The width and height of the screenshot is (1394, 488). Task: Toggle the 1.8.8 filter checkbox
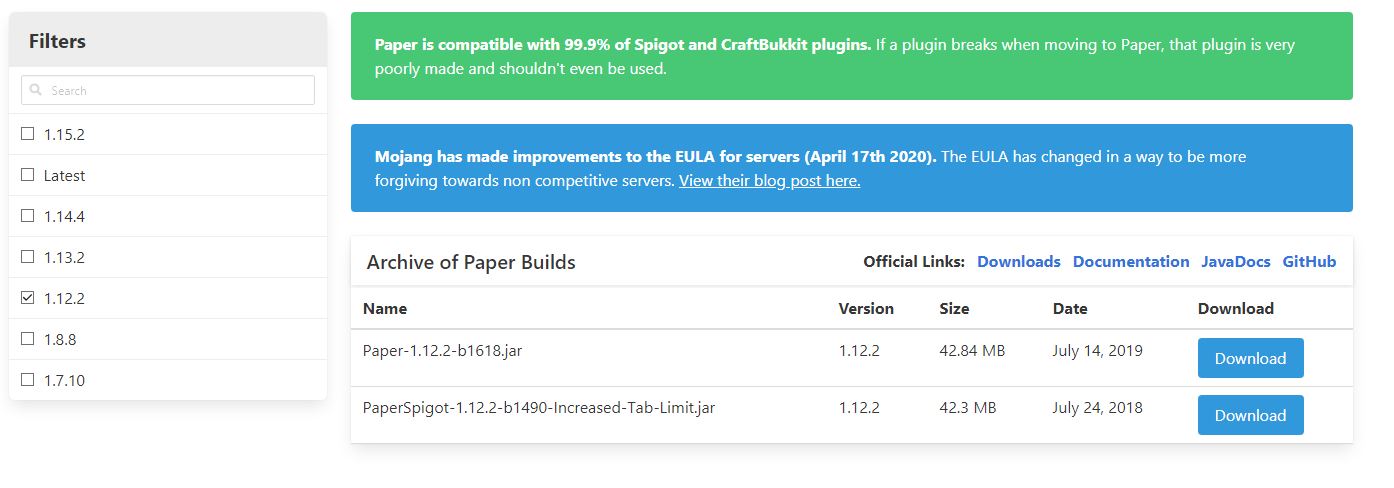(x=28, y=339)
